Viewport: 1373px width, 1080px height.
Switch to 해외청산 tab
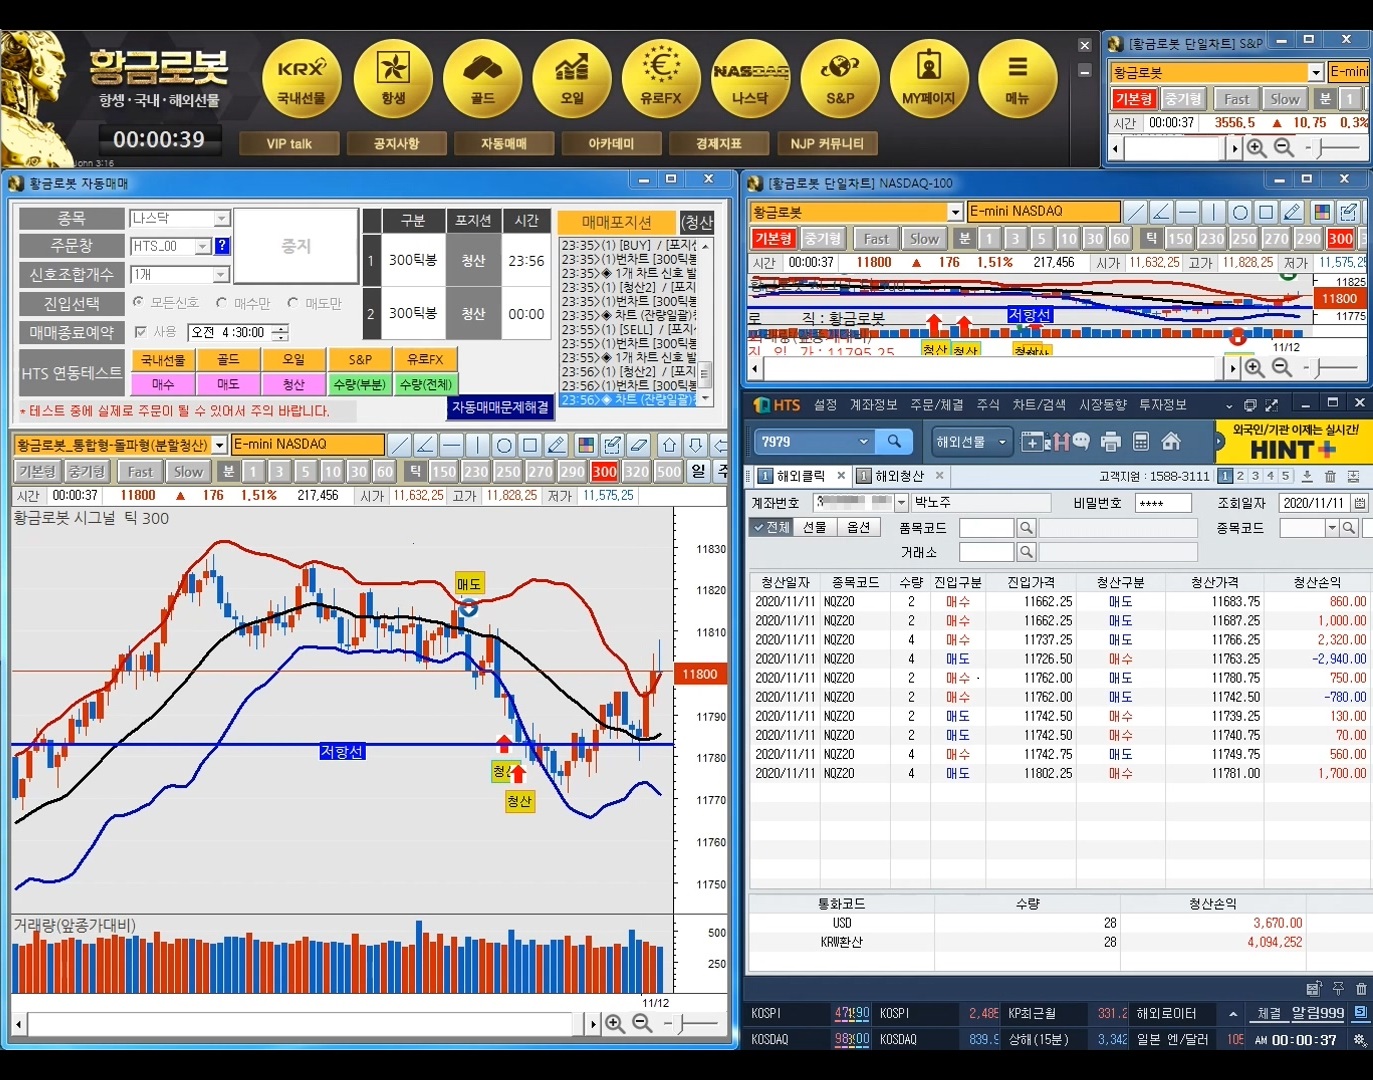point(900,476)
